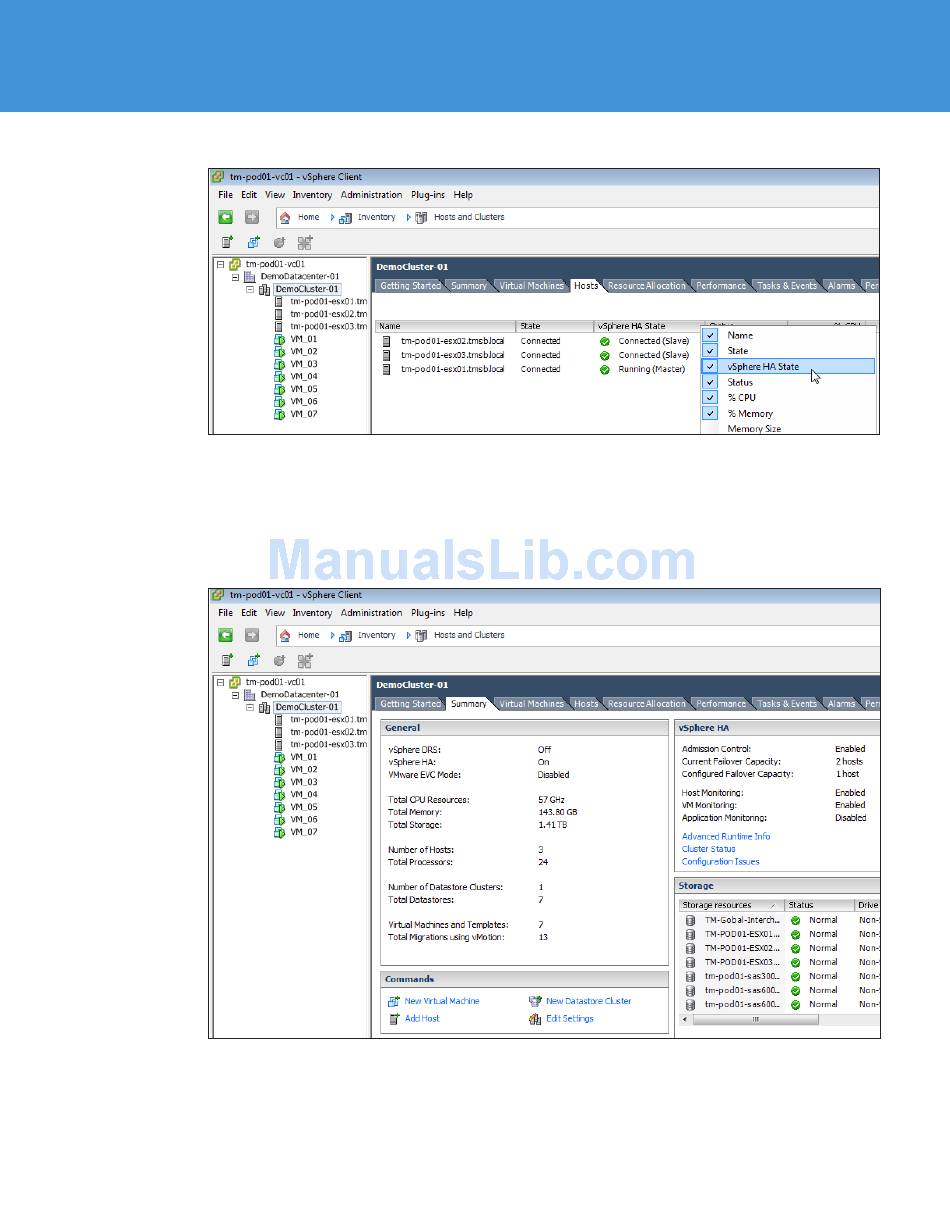Toggle the % CPU column checkbox
This screenshot has height=1229, width=950.
(710, 398)
